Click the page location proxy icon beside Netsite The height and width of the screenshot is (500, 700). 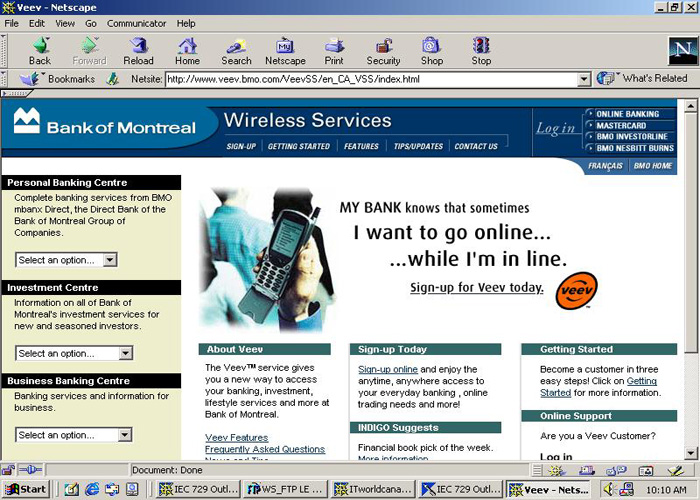112,79
